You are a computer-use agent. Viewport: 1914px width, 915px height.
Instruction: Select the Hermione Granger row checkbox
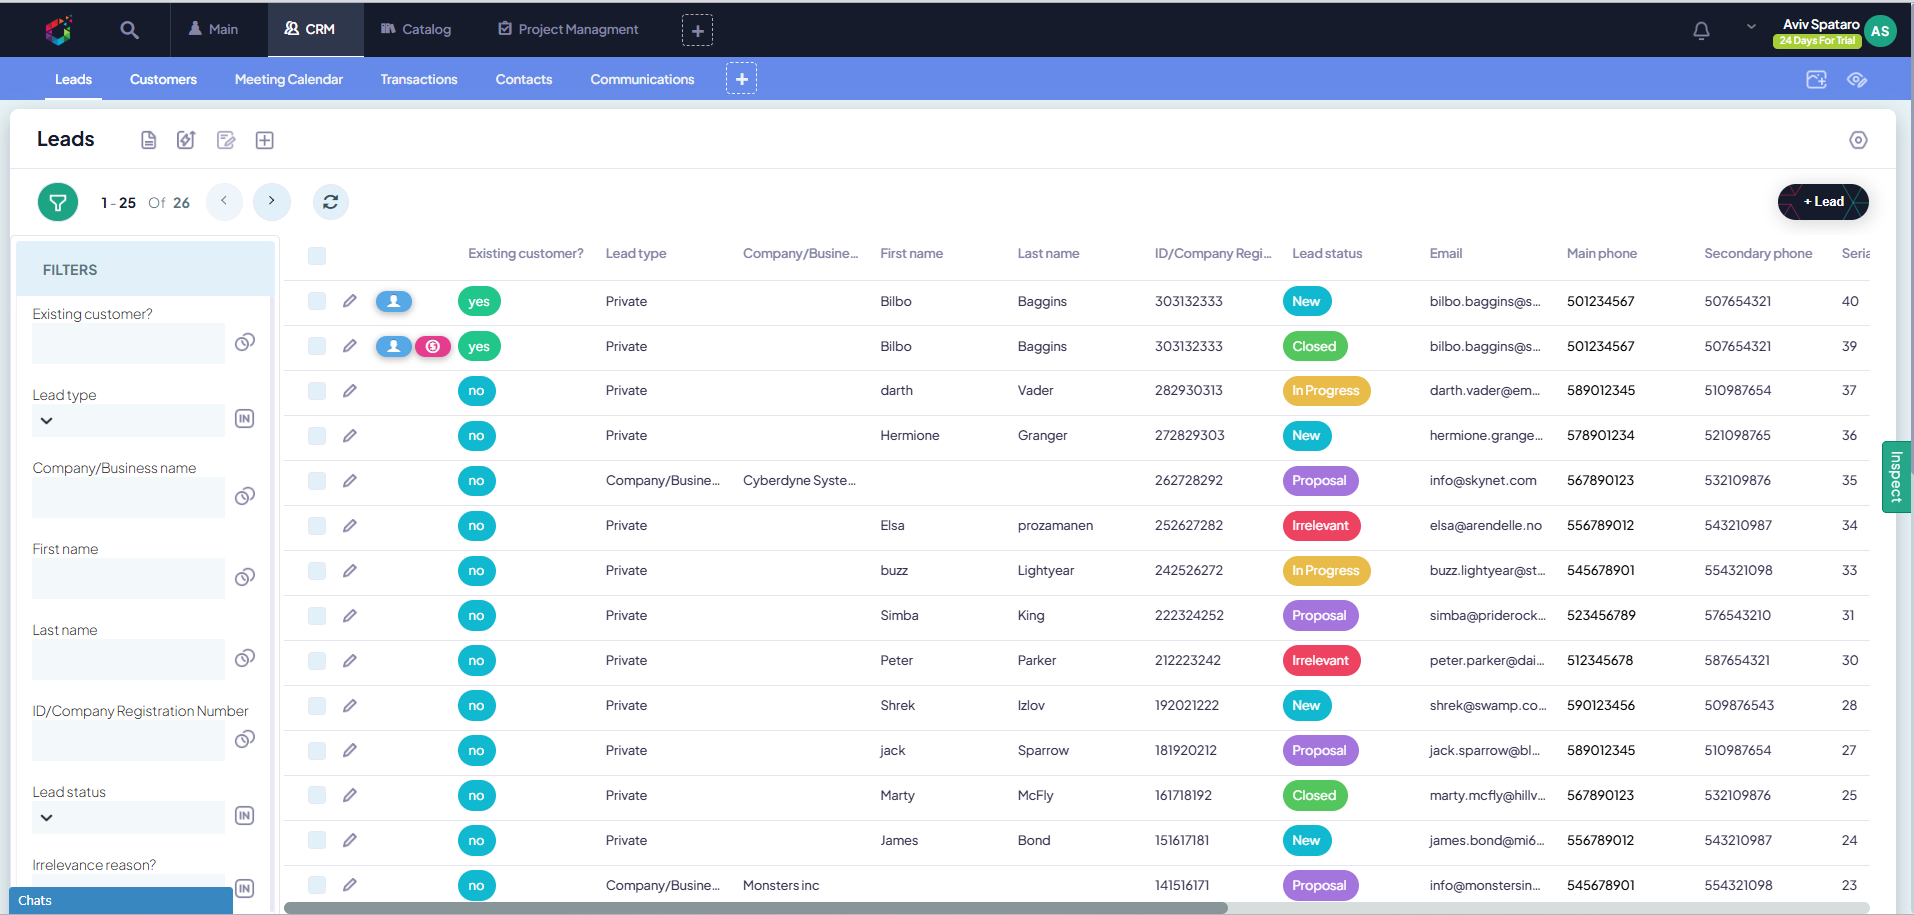click(317, 436)
